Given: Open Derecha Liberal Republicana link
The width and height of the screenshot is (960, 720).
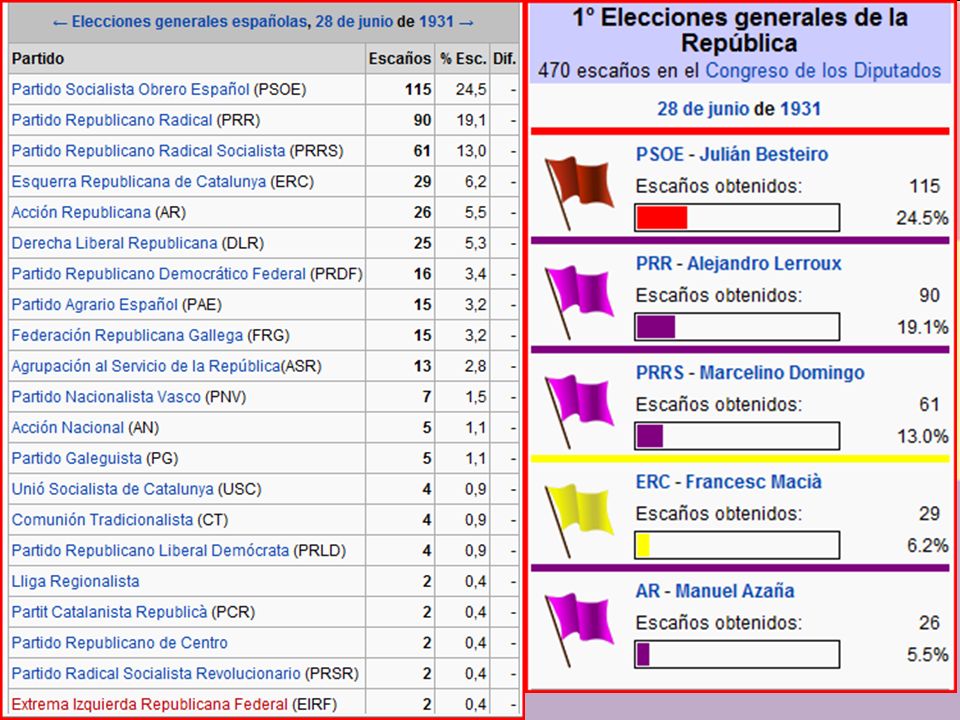Looking at the screenshot, I should click(x=114, y=243).
